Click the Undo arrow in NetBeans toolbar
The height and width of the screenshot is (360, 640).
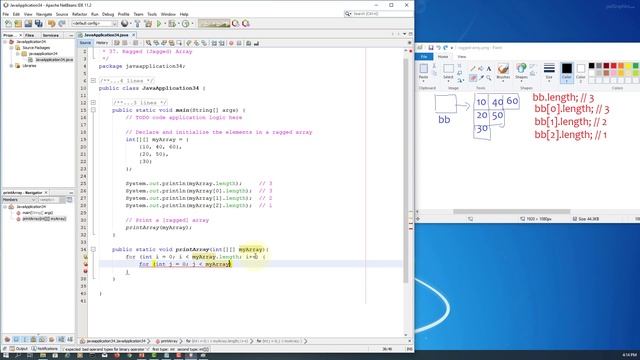[51, 24]
